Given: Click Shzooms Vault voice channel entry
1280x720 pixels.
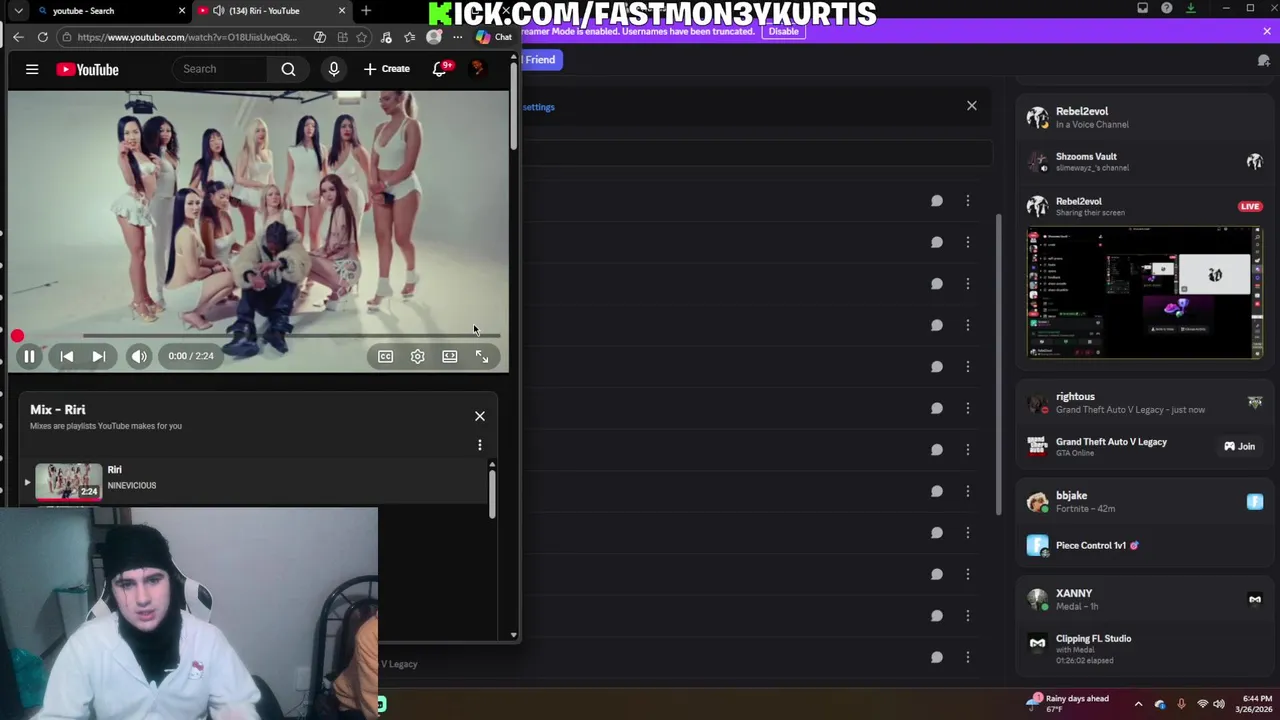Looking at the screenshot, I should click(1144, 161).
